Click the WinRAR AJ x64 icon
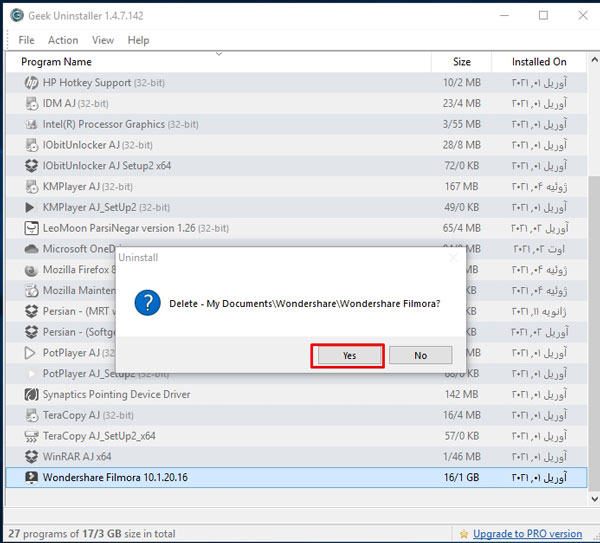This screenshot has height=543, width=600. point(31,457)
